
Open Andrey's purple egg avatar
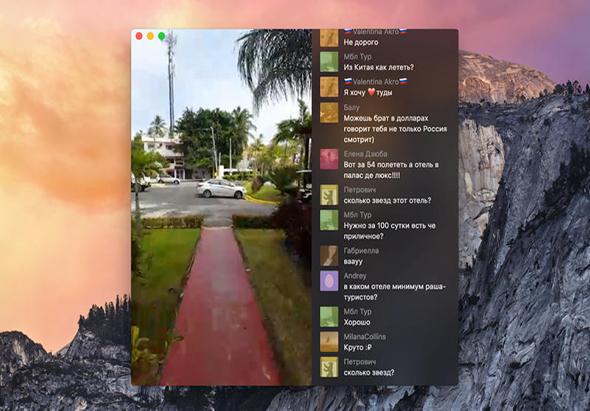tap(329, 281)
